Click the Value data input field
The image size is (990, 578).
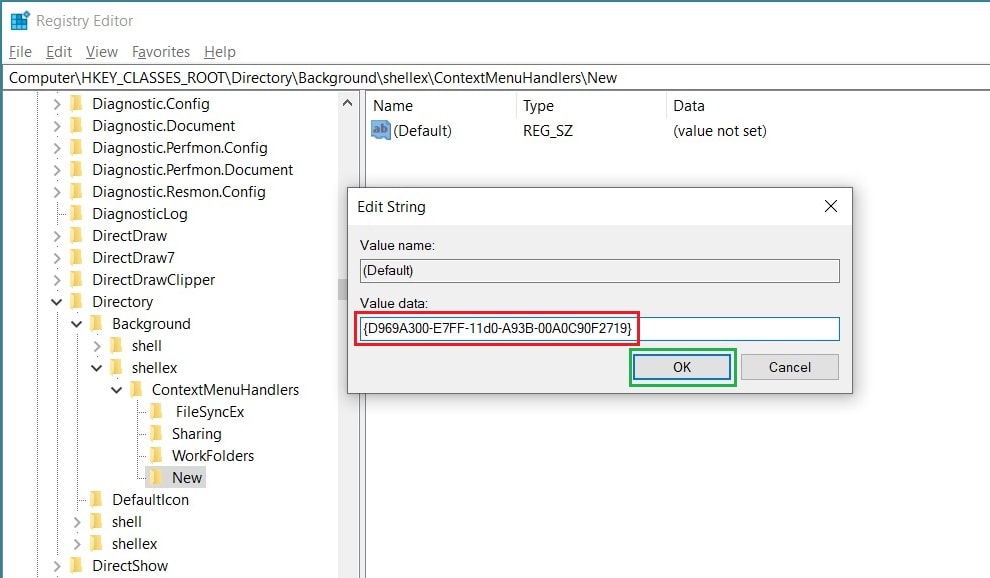(x=599, y=328)
